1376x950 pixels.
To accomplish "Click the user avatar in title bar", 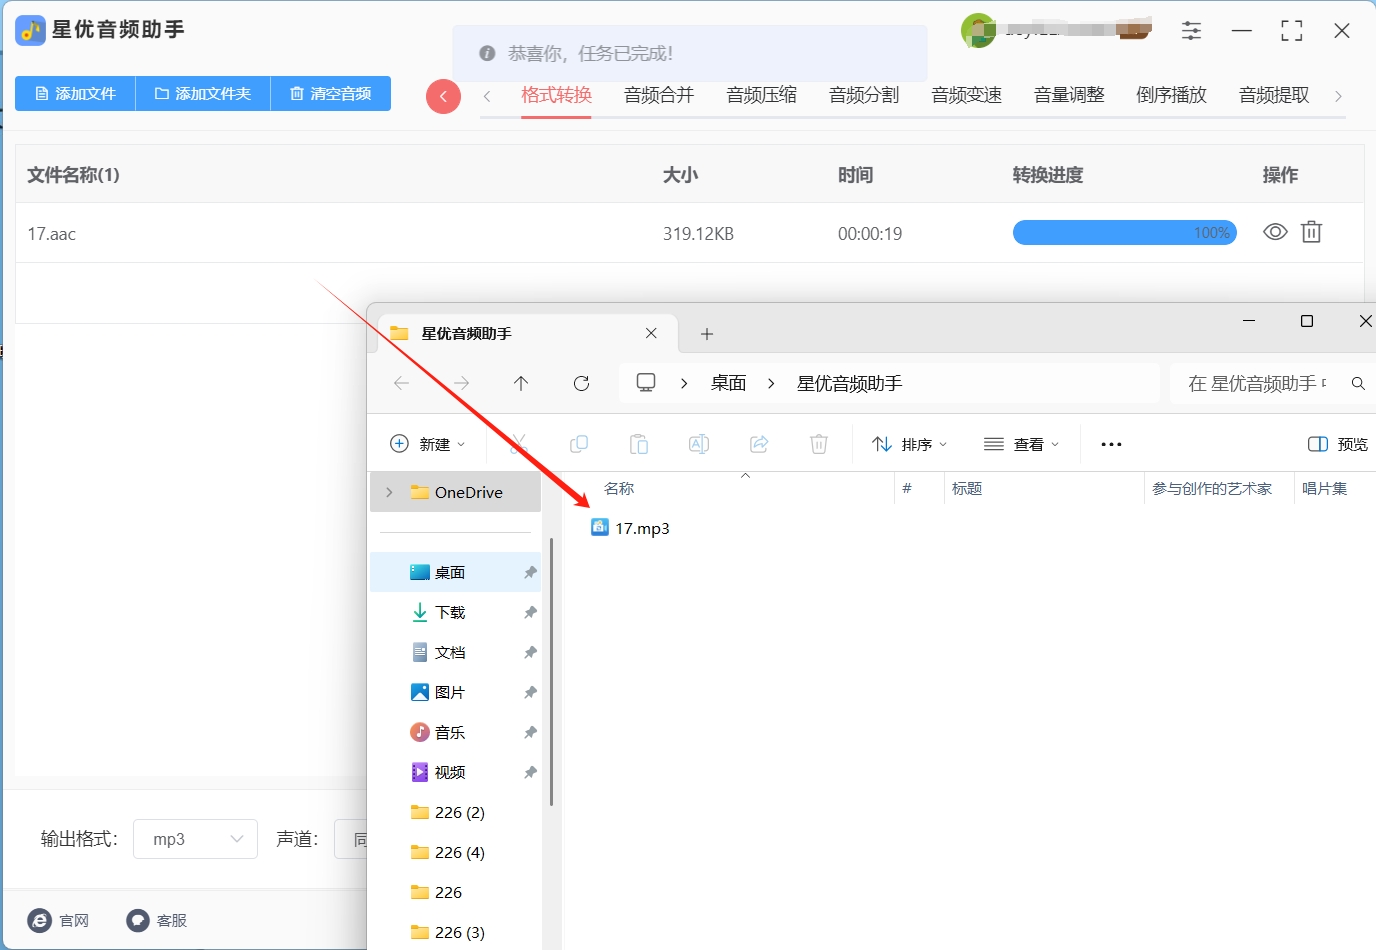I will (x=978, y=31).
